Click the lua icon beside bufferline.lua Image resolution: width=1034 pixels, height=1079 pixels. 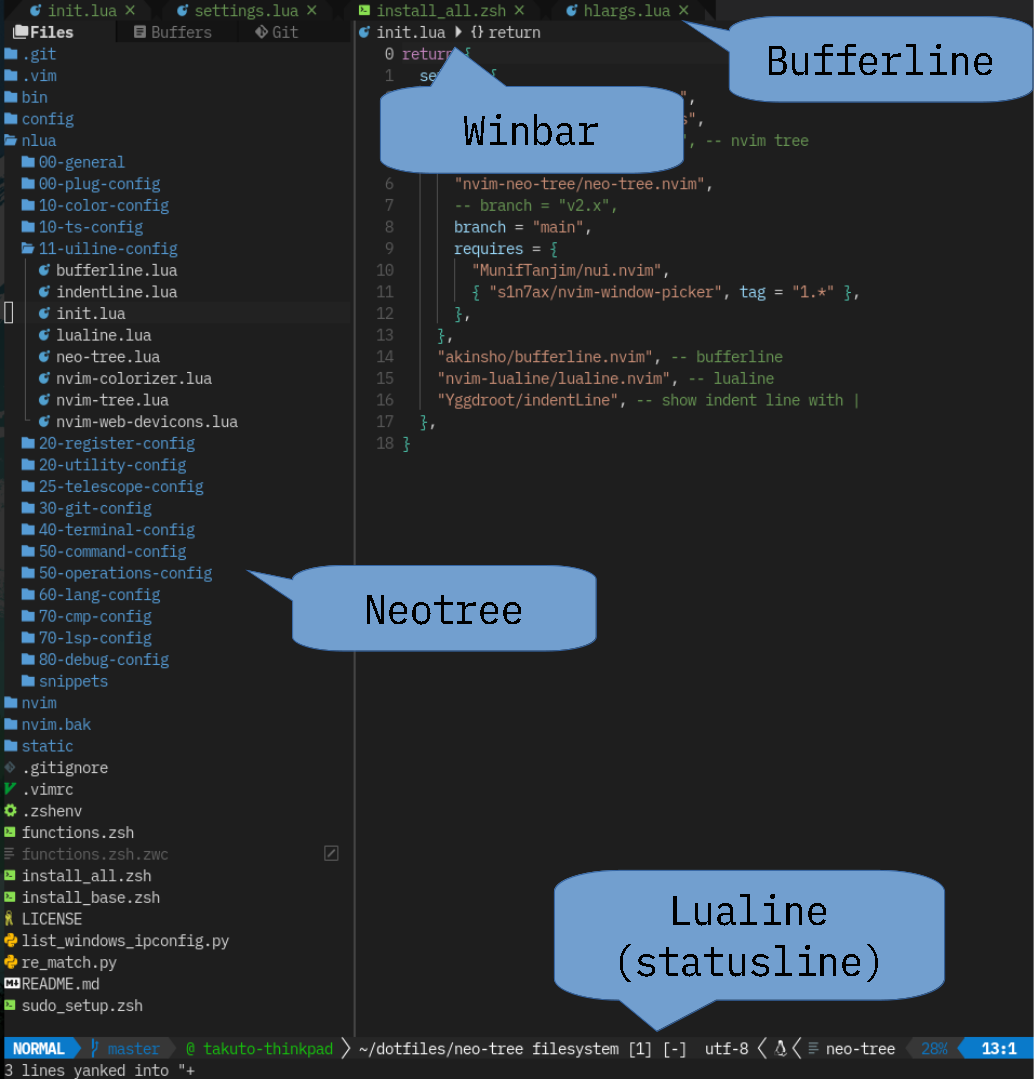click(x=44, y=270)
